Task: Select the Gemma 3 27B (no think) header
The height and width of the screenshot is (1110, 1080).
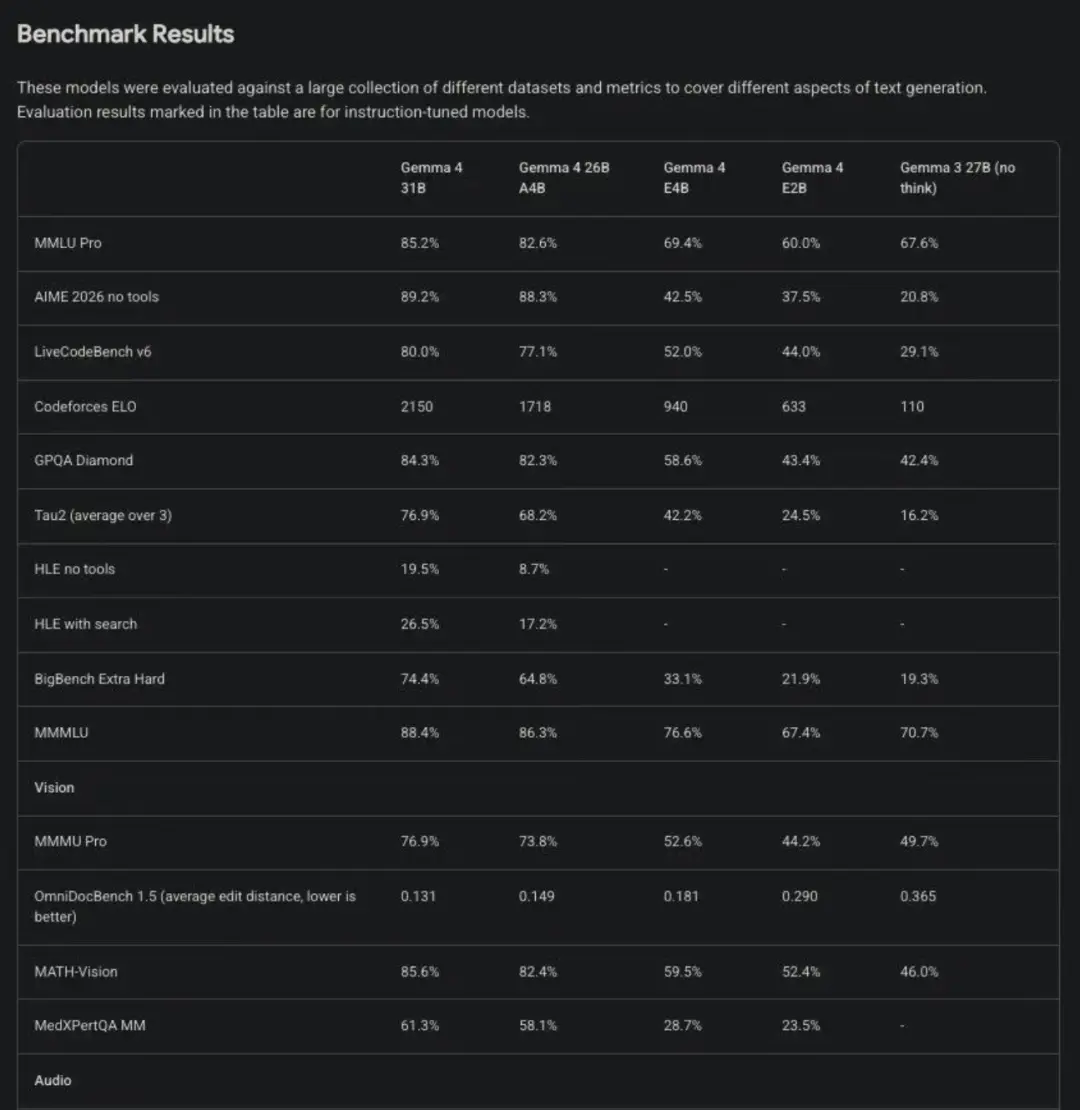Action: pos(957,178)
